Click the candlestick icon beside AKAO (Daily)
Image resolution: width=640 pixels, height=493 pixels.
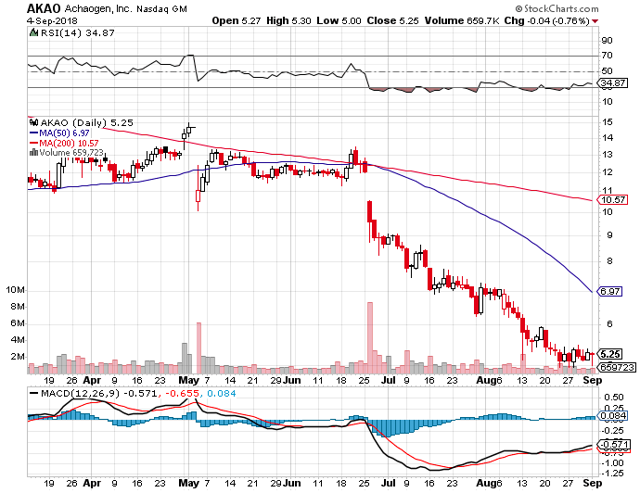pos(34,122)
